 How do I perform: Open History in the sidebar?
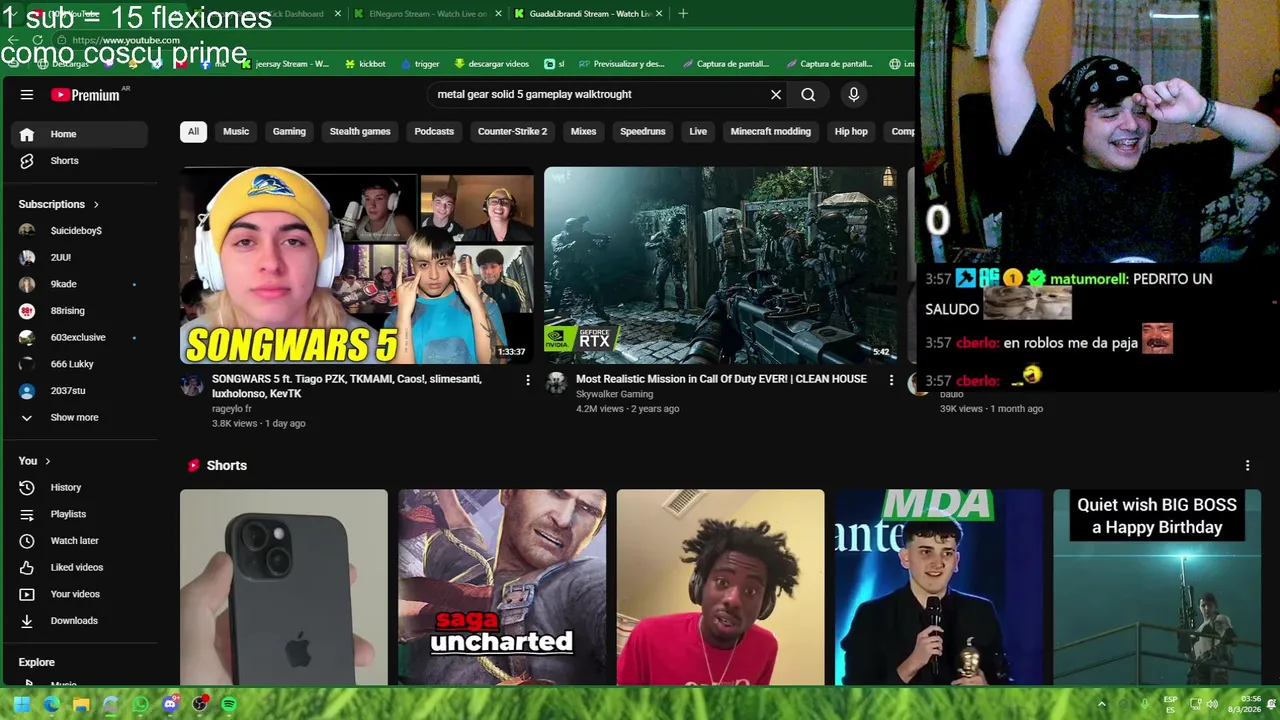(x=77, y=488)
